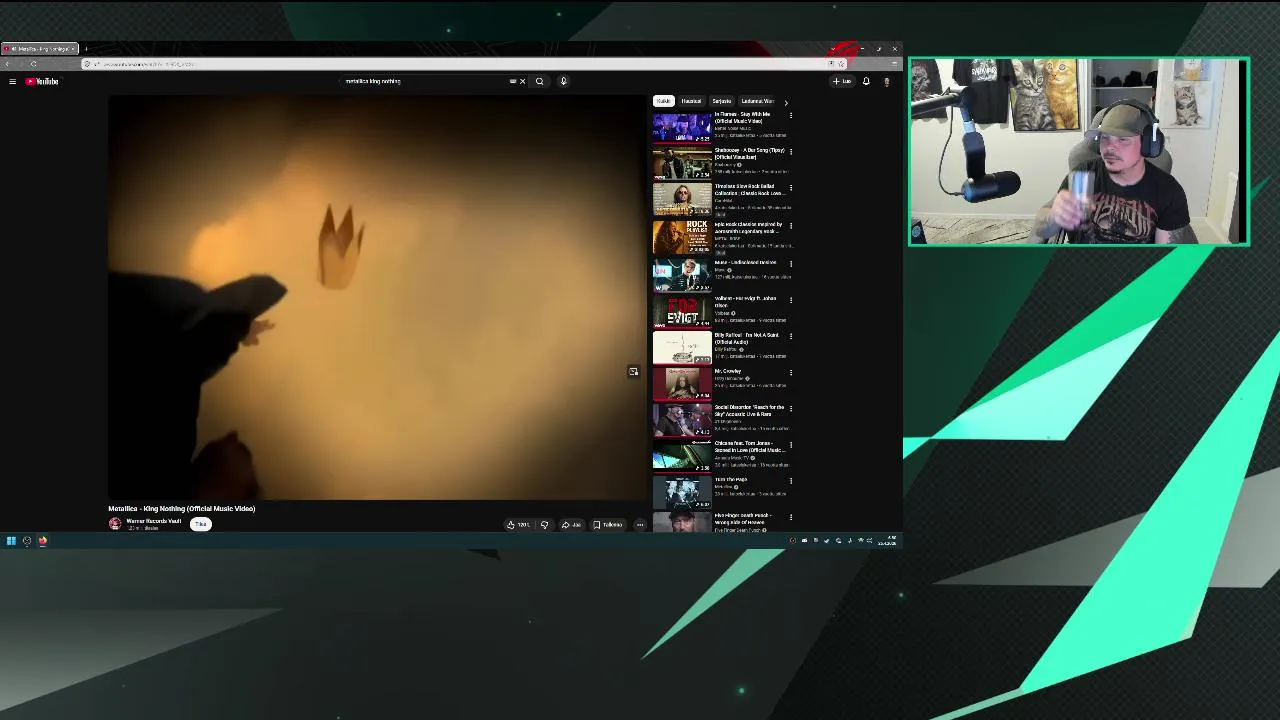This screenshot has height=720, width=1280.
Task: Open more actions three-dot button under video
Action: point(640,524)
